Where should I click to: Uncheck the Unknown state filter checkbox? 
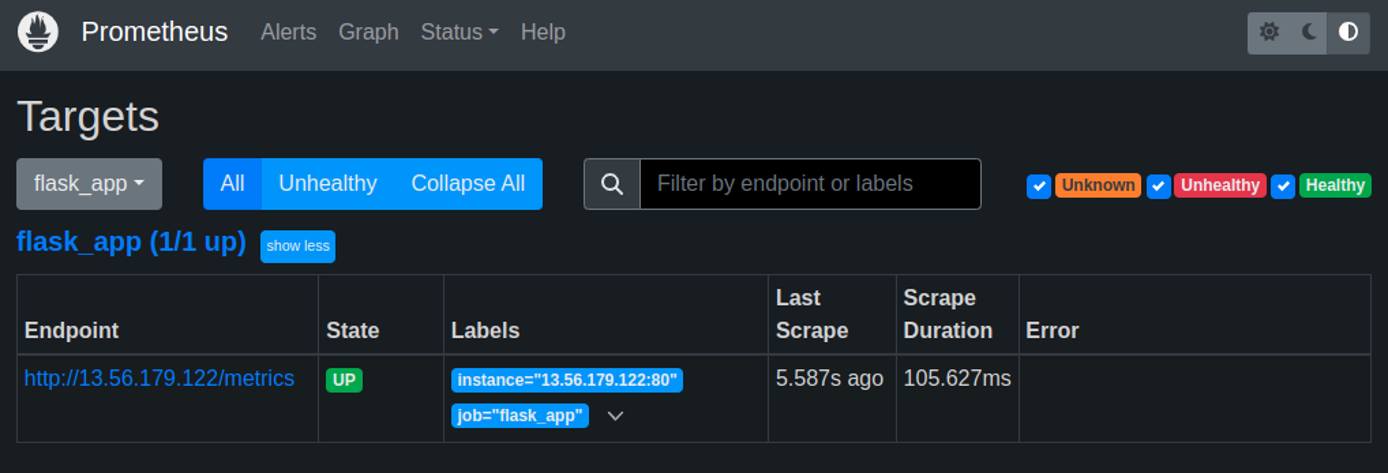1039,186
